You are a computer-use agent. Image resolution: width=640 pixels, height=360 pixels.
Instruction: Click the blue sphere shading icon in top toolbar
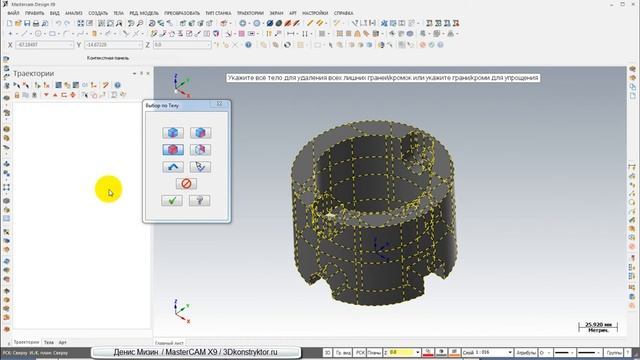click(x=270, y=24)
